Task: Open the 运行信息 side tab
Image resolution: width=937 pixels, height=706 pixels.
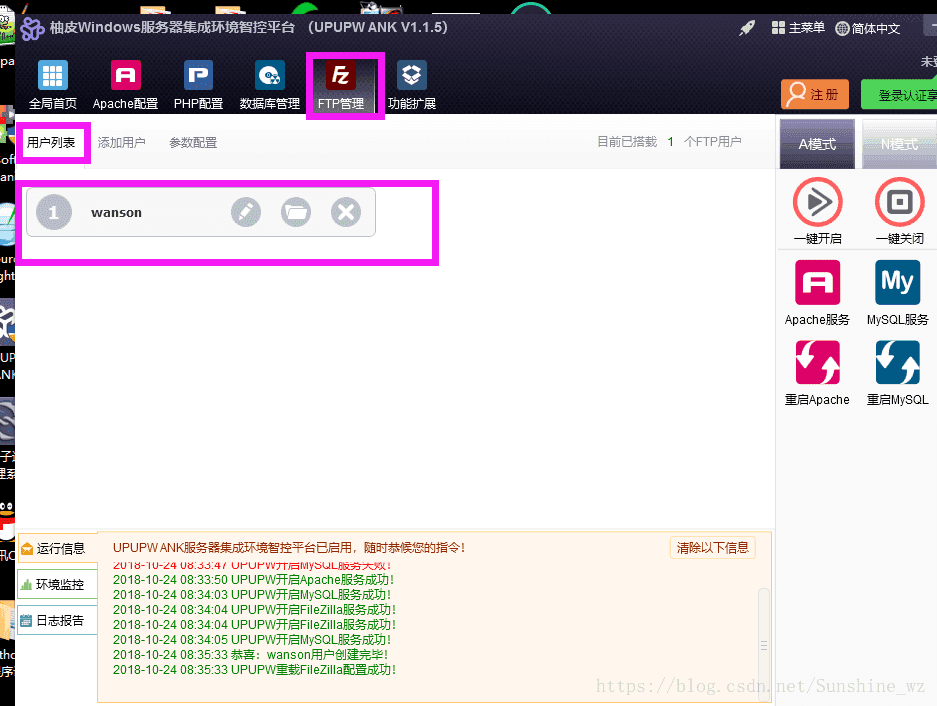Action: coord(58,549)
